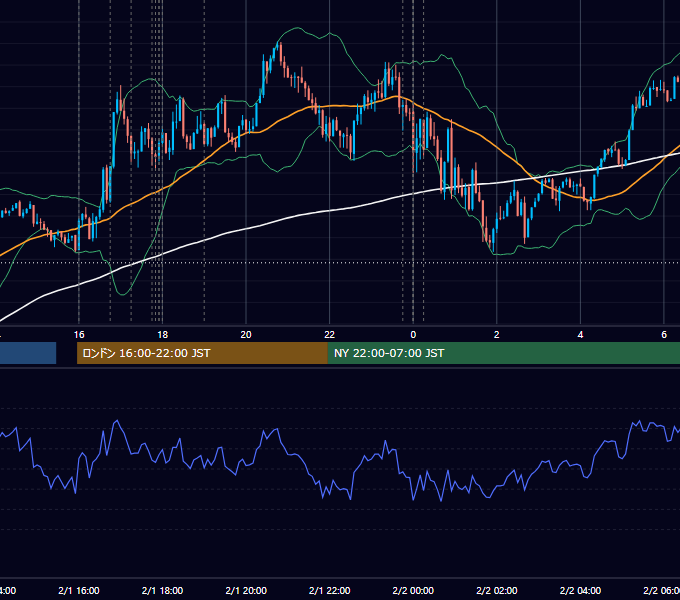Click the 2/2 04:00 time label
Viewport: 680px width, 600px height.
(580, 590)
